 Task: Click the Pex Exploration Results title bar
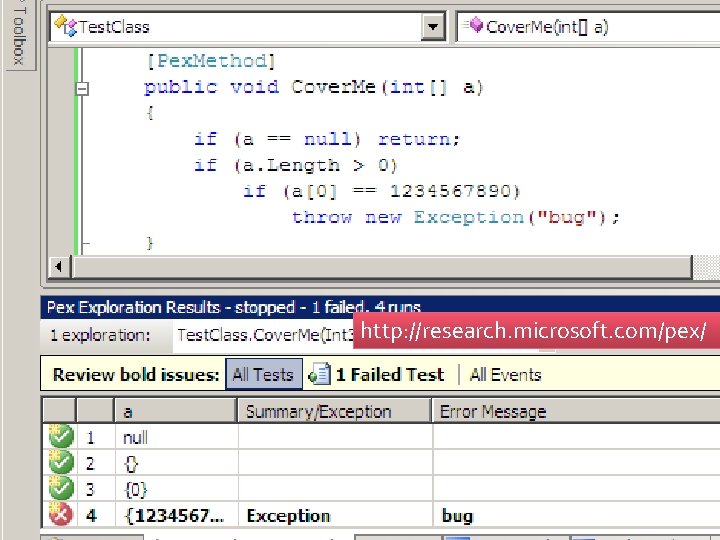click(380, 307)
